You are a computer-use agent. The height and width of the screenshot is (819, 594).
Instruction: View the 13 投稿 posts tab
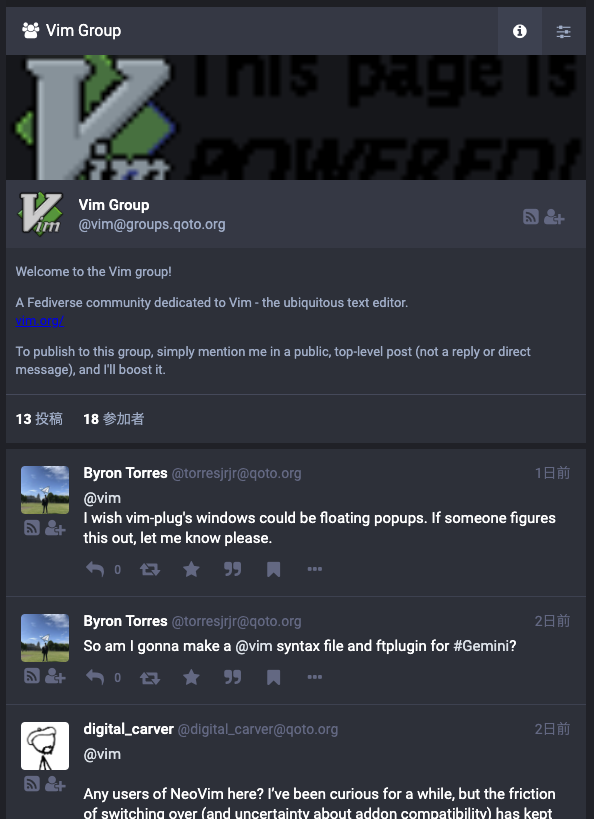(x=39, y=419)
